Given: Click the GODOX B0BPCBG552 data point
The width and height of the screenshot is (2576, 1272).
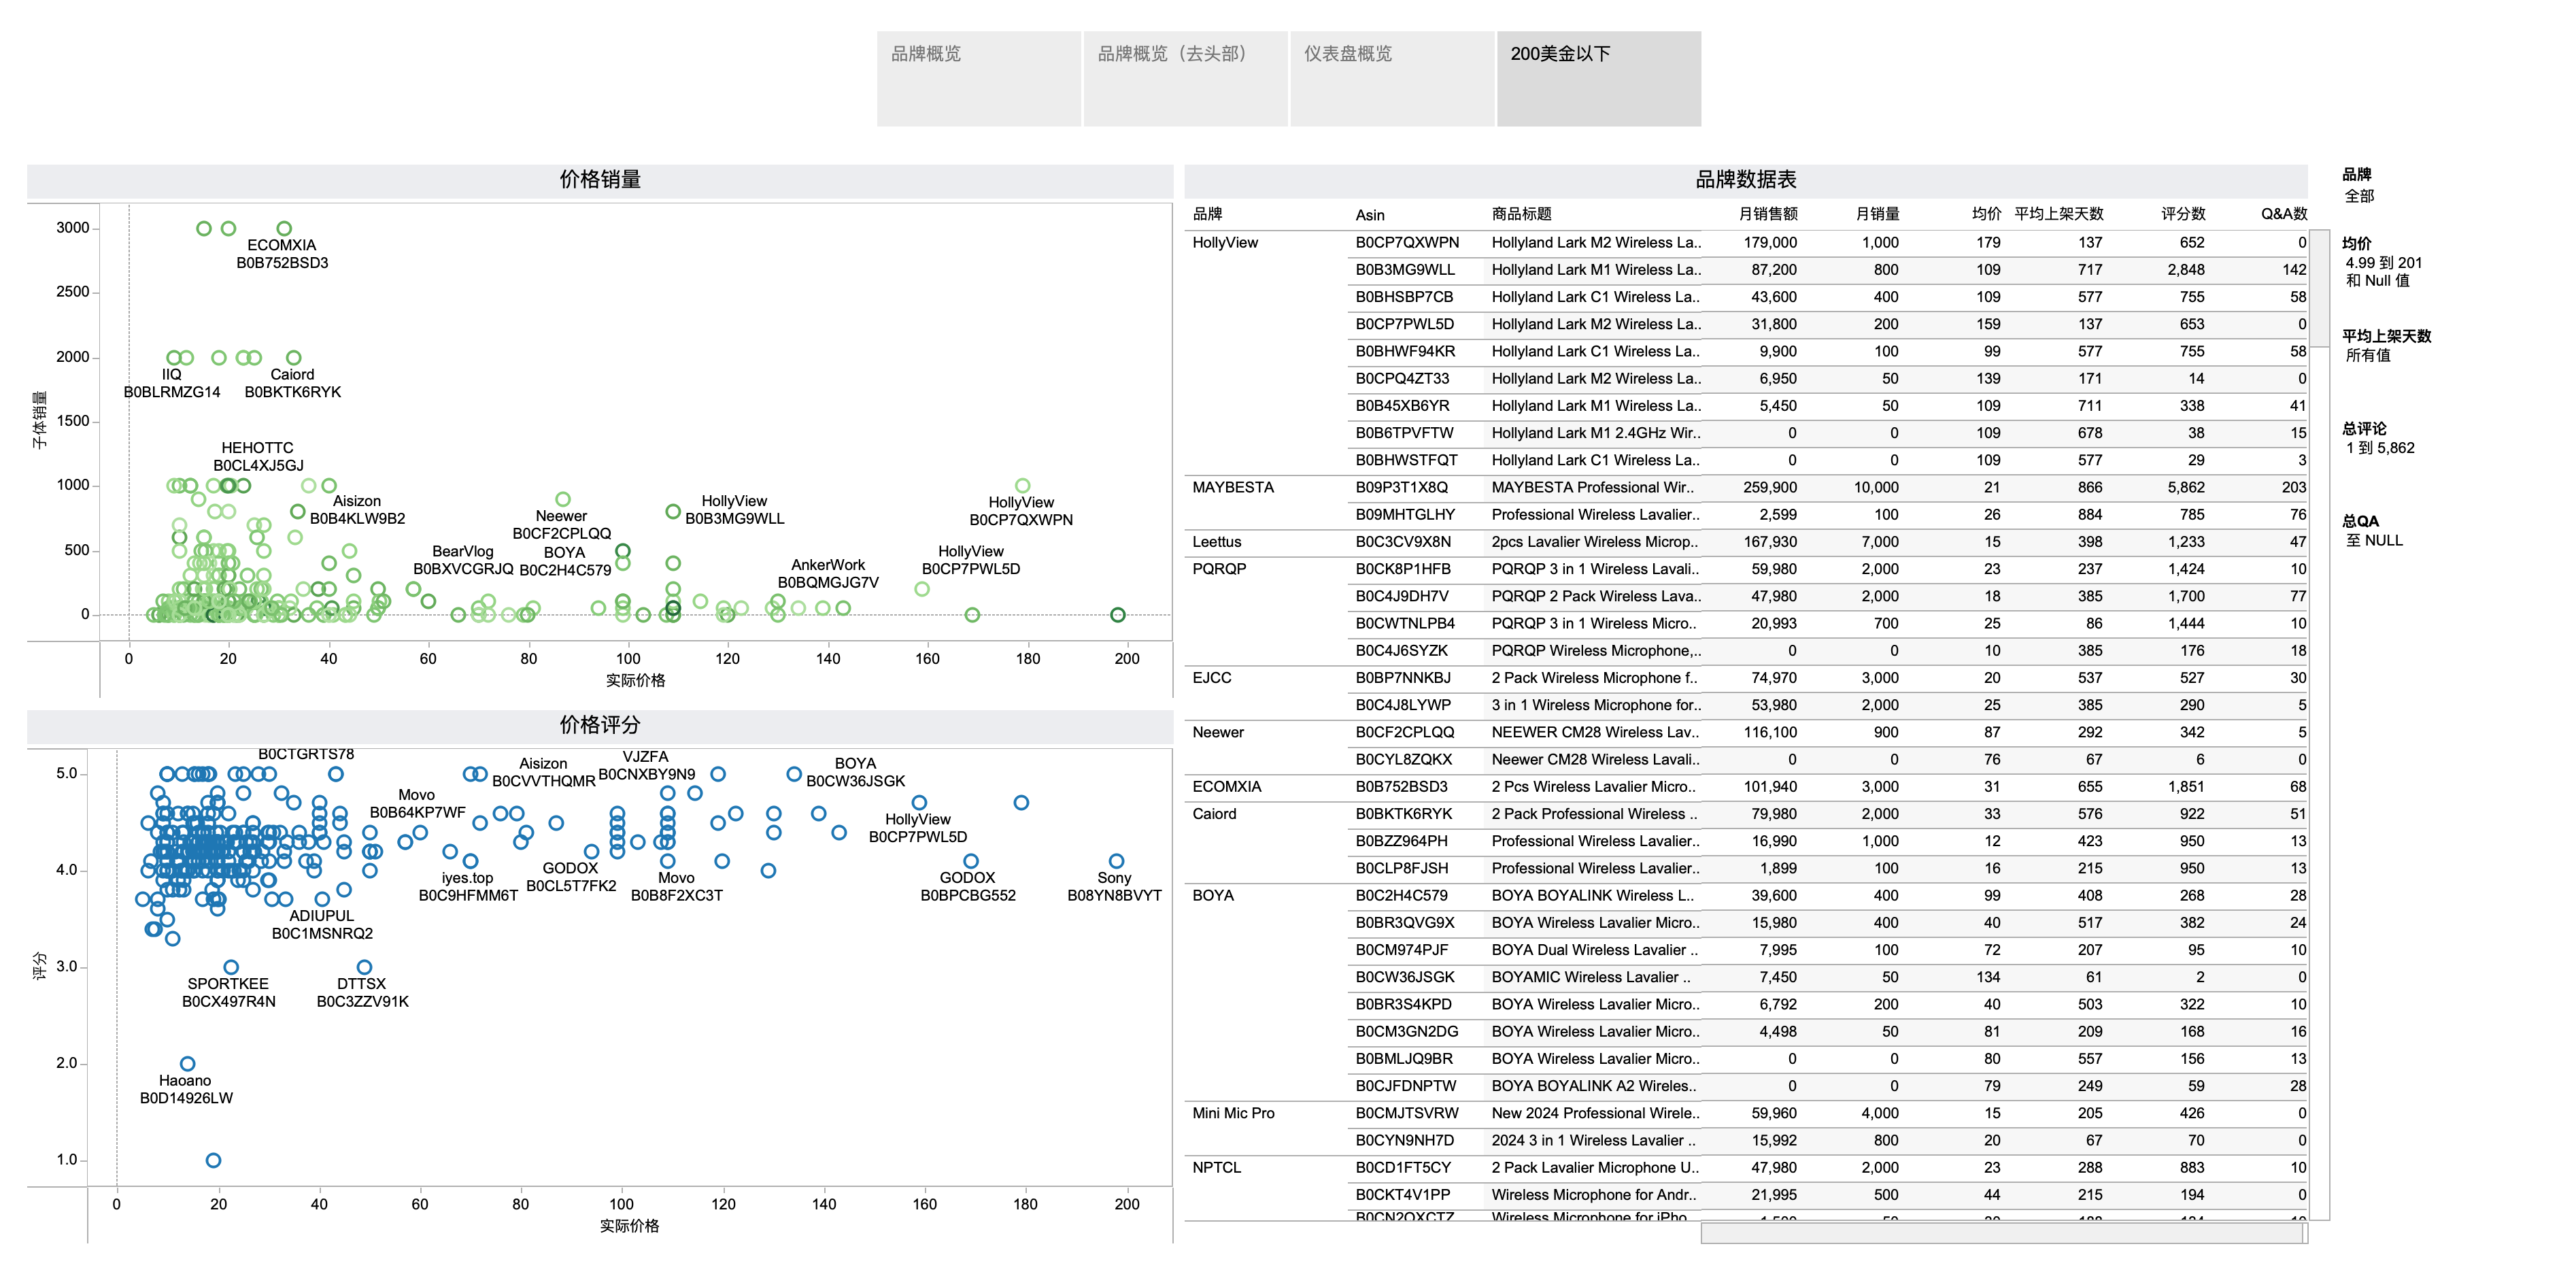Looking at the screenshot, I should coord(971,861).
